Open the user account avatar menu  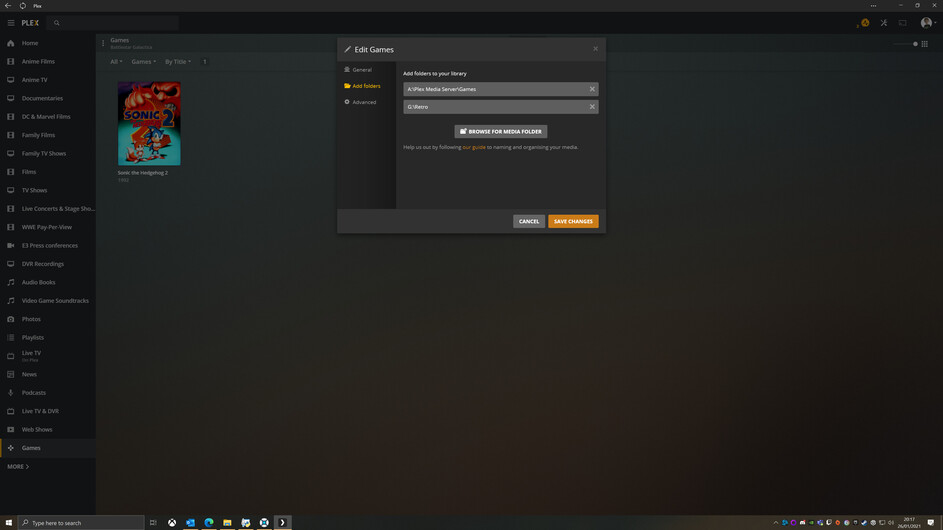(928, 23)
